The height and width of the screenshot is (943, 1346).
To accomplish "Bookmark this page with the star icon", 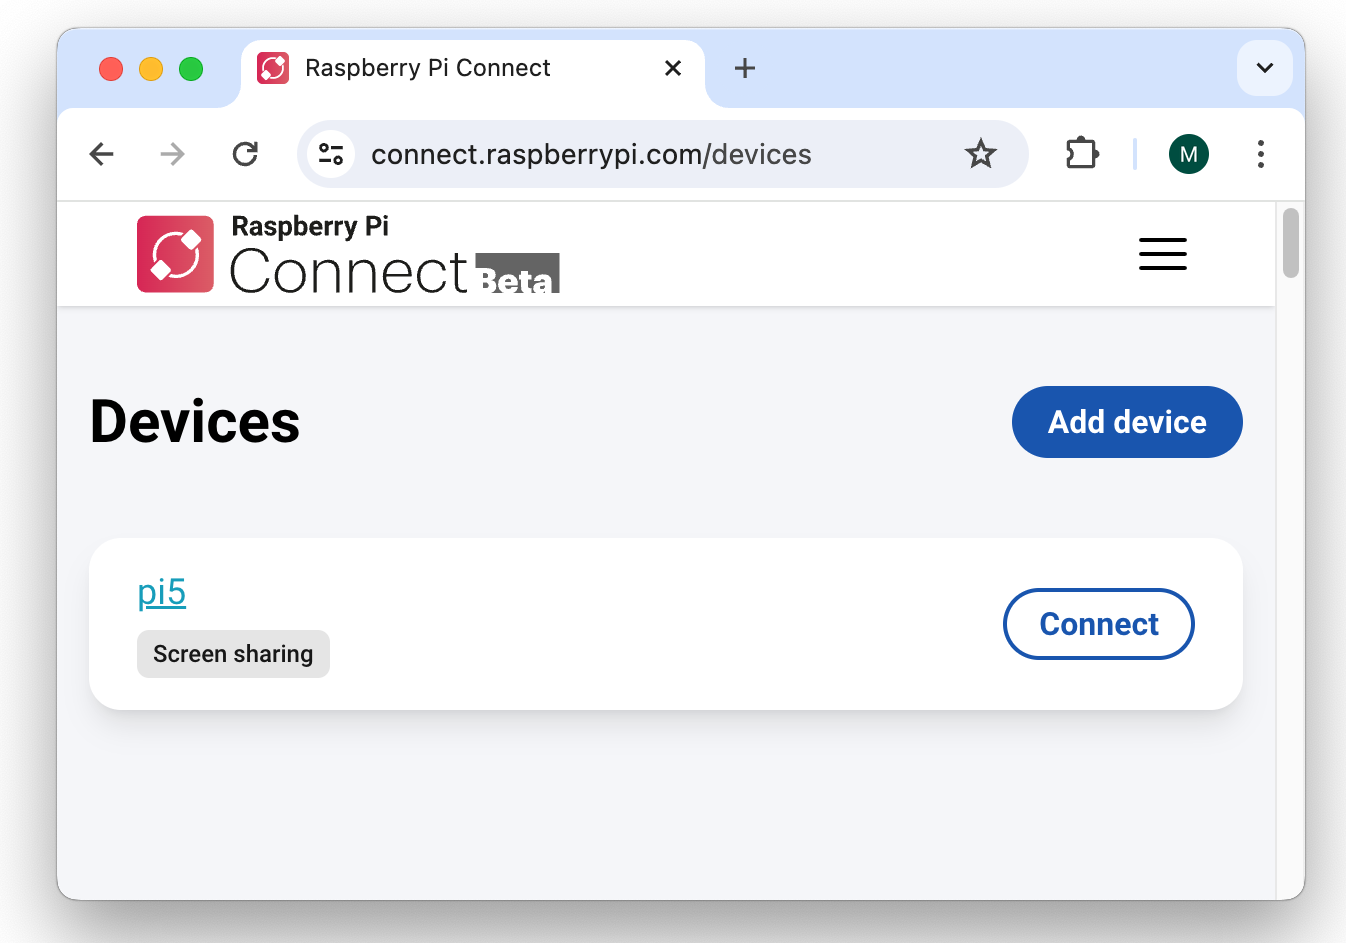I will (x=980, y=154).
